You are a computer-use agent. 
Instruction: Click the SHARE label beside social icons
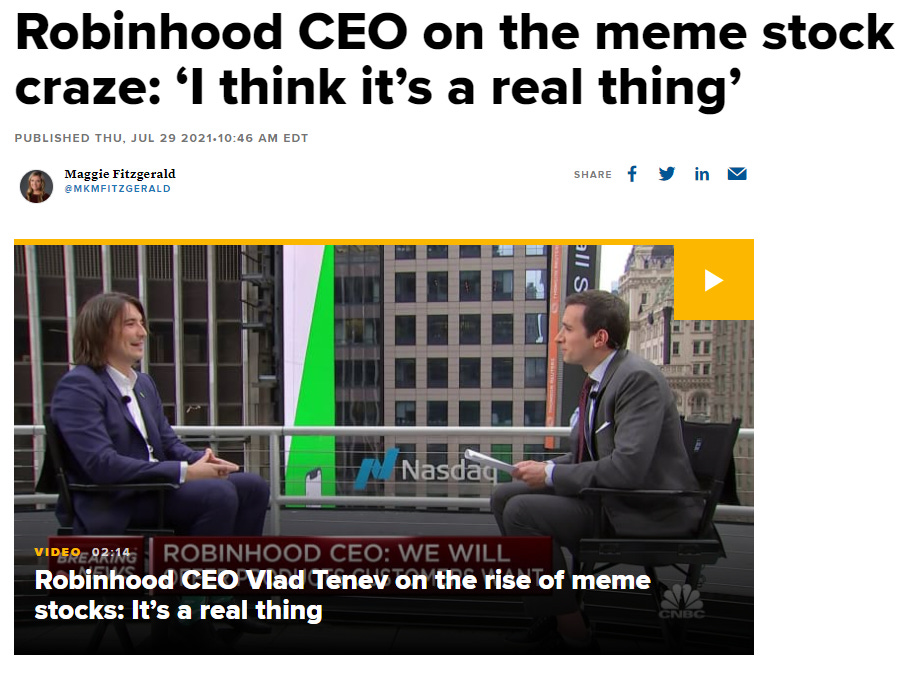[x=592, y=175]
